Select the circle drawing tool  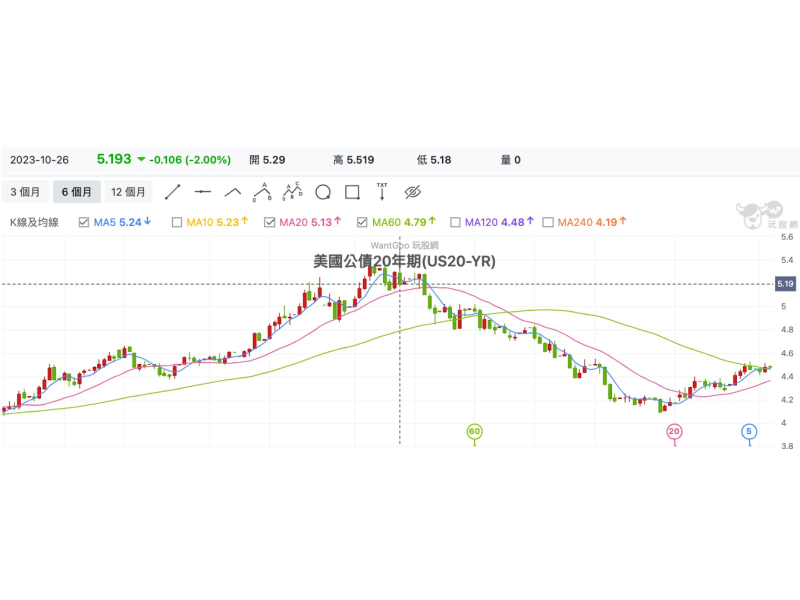click(x=323, y=192)
